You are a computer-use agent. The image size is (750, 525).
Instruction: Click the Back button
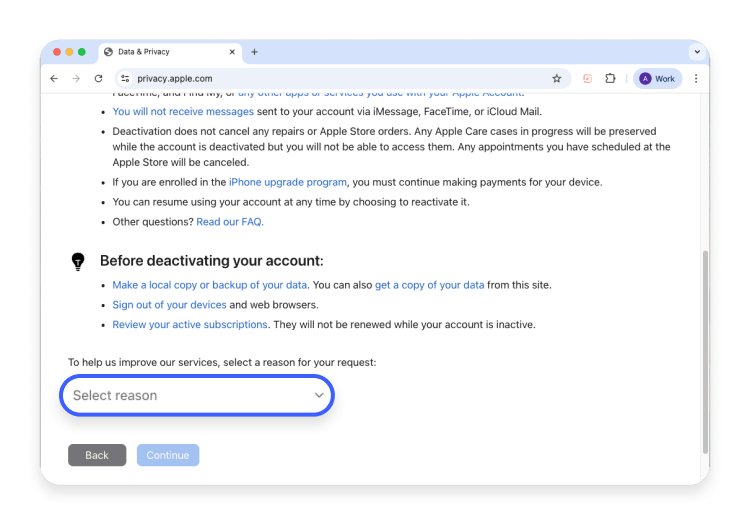coord(97,455)
